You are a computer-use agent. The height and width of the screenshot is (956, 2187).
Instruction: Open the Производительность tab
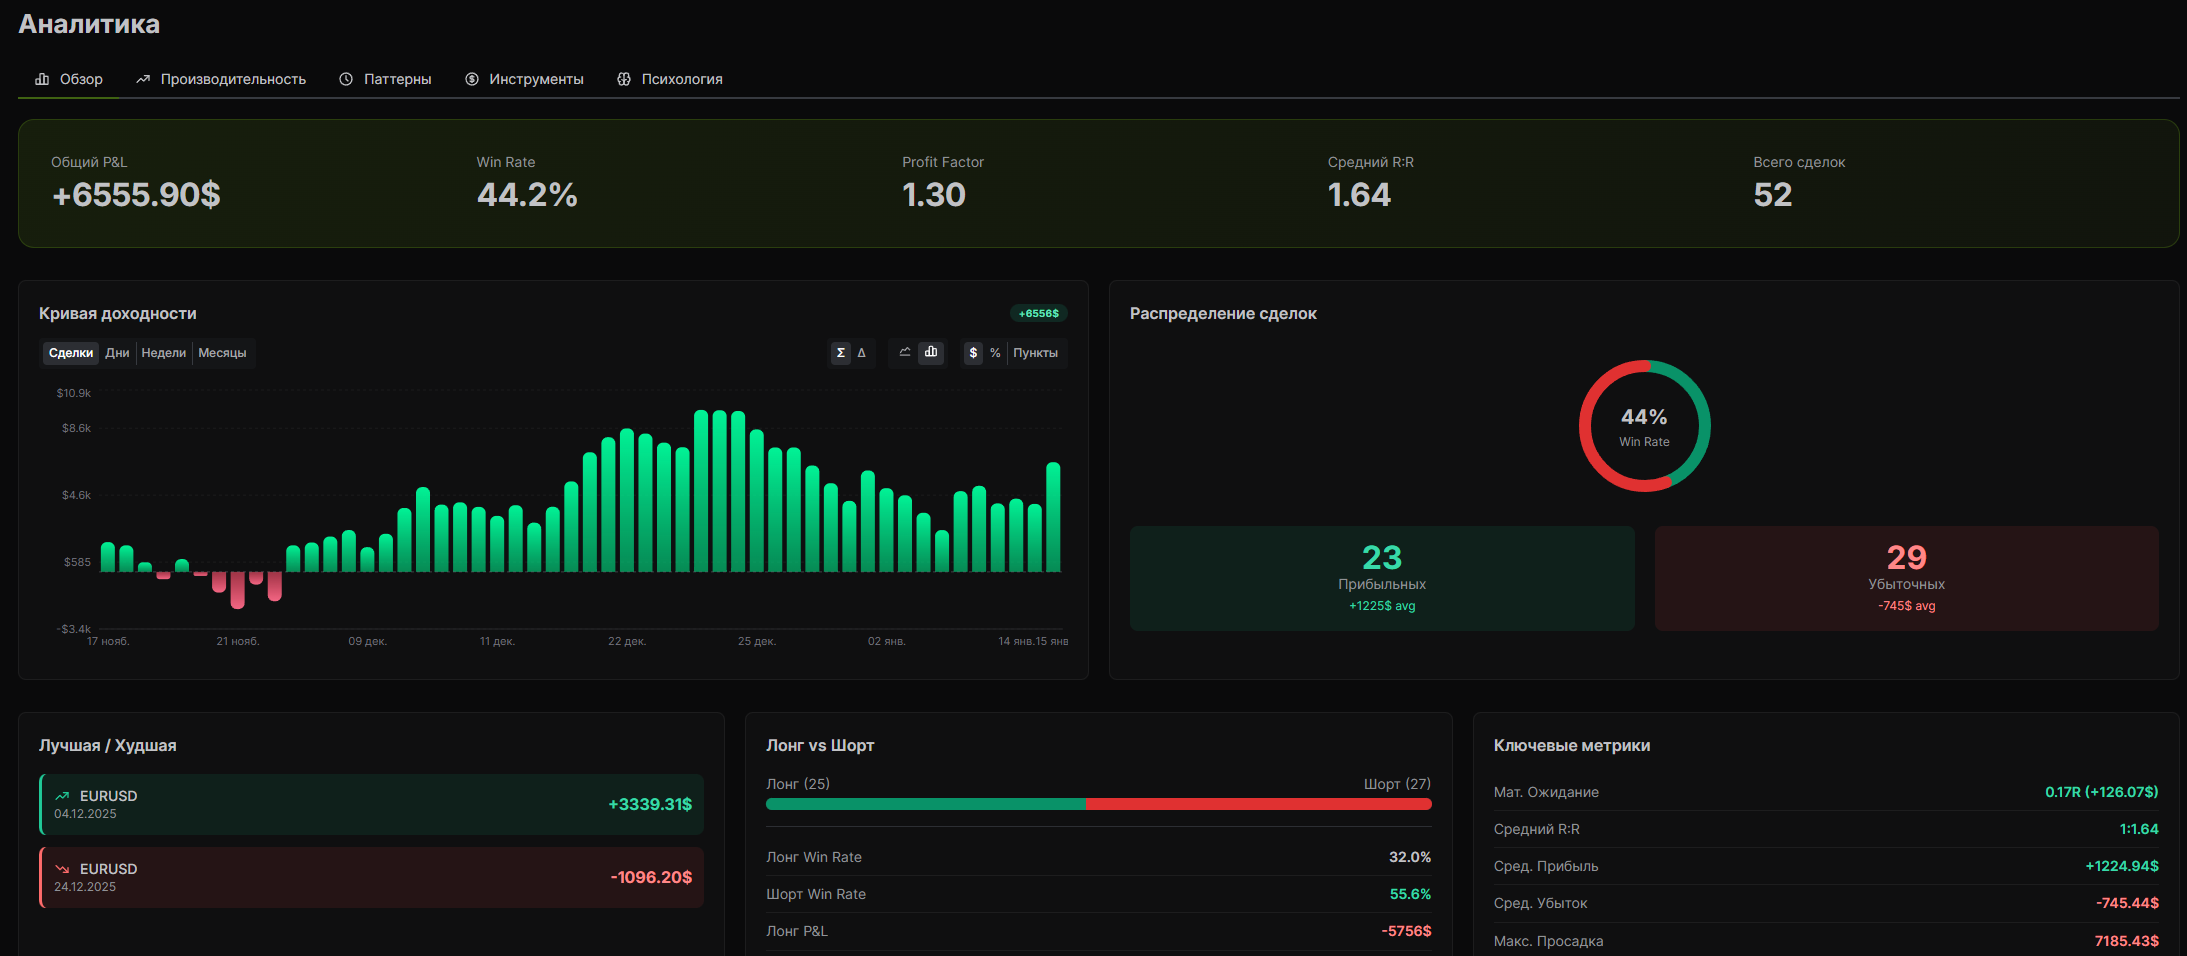(221, 79)
